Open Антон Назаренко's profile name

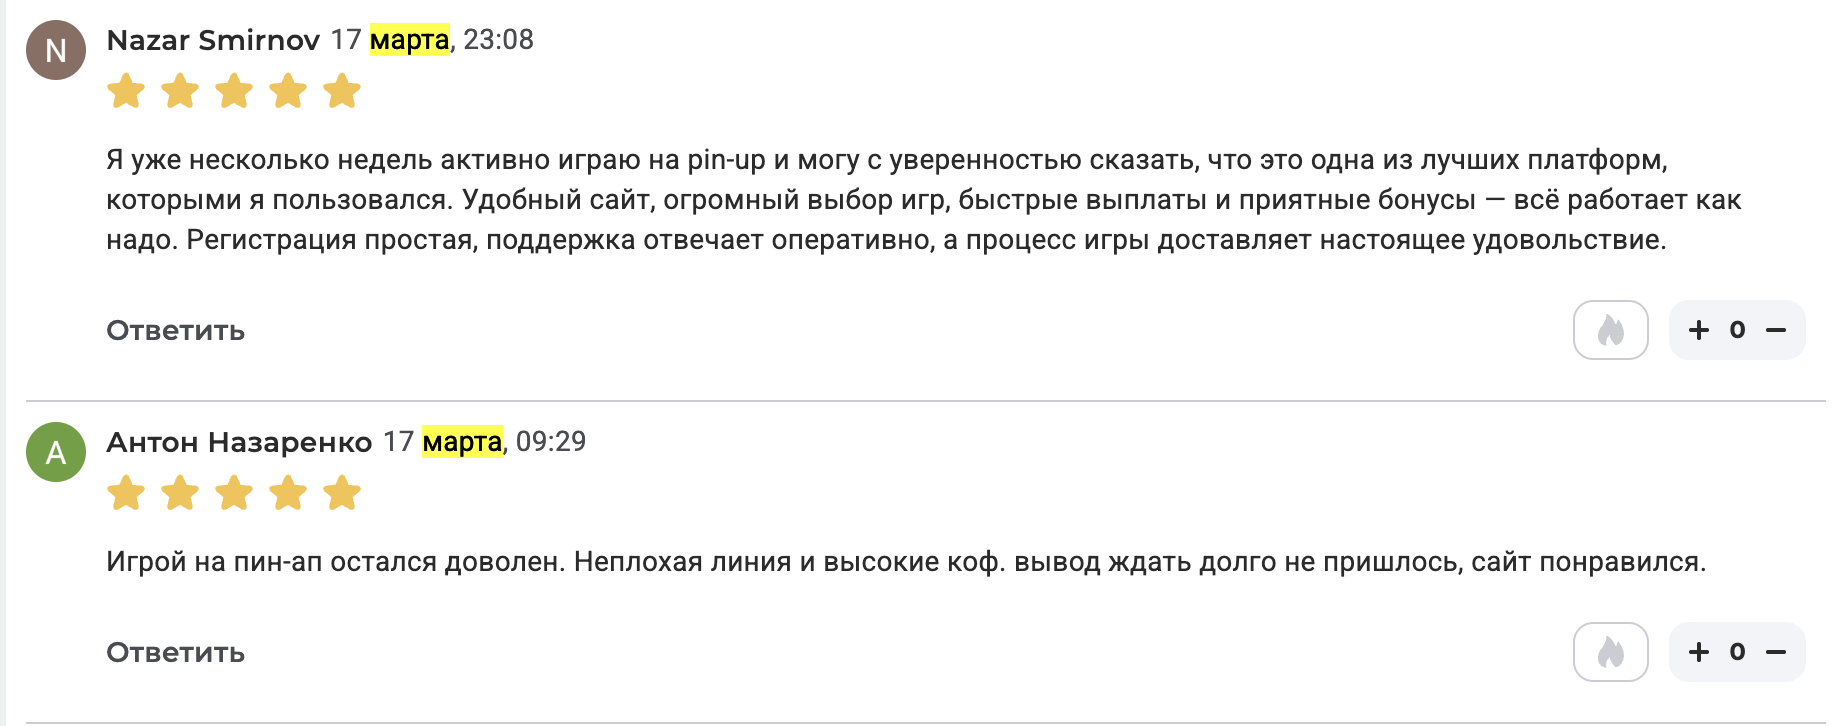239,442
